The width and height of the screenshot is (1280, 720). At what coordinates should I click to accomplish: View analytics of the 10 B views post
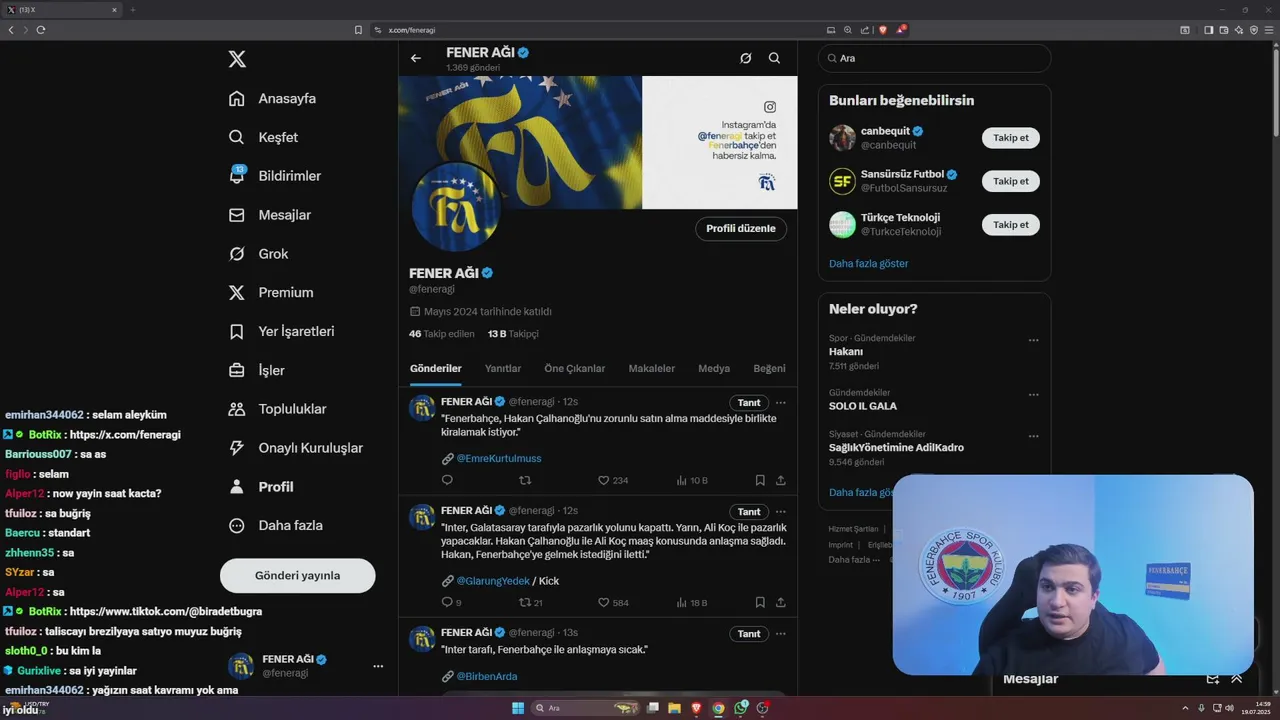tap(692, 480)
